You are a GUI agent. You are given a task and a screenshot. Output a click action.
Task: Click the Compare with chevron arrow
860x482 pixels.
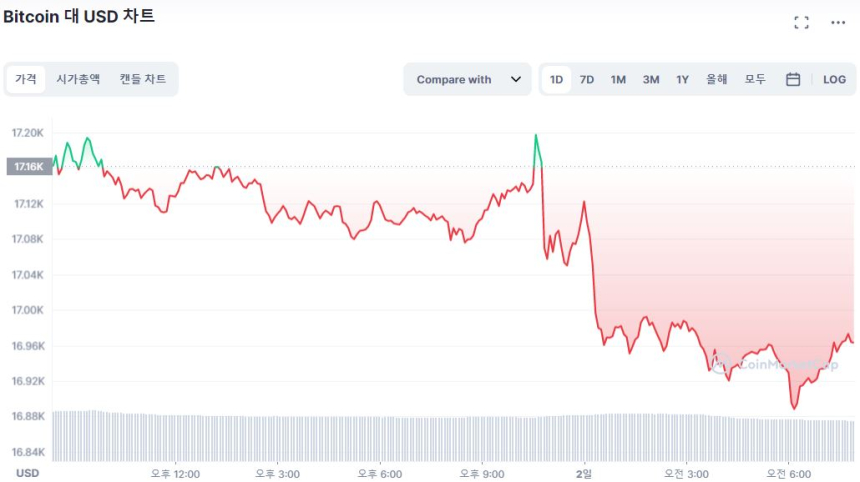tap(516, 80)
